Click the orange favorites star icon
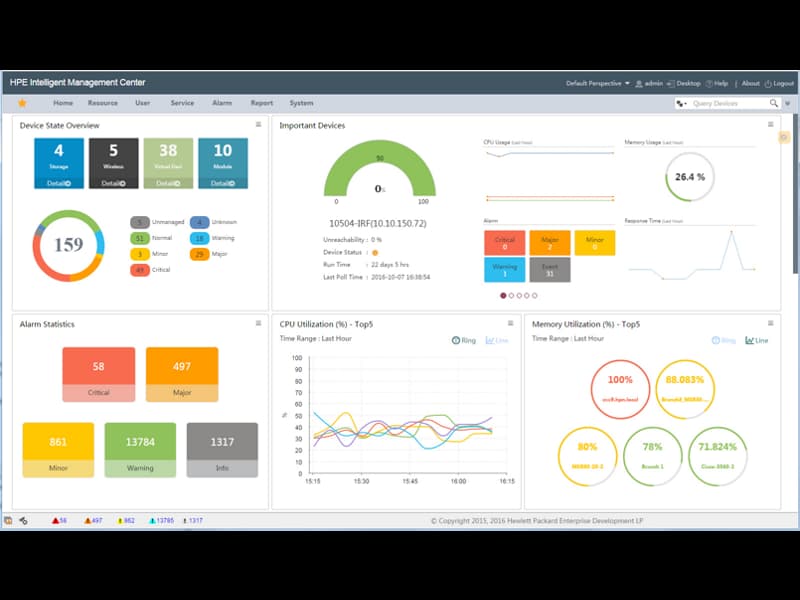Viewport: 800px width, 600px height. (x=22, y=103)
